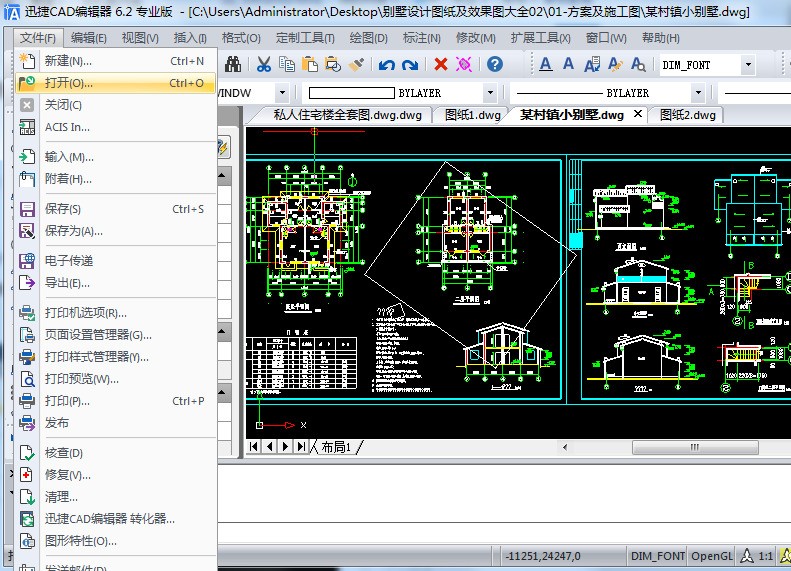Switch to 图纸1.dwg tab
Viewport: 791px width, 571px height.
click(x=473, y=115)
